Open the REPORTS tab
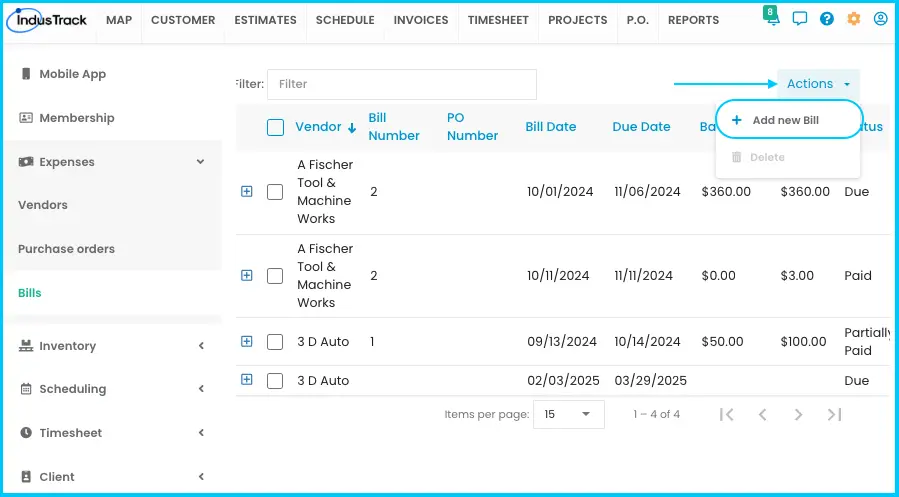Image resolution: width=899 pixels, height=497 pixels. click(x=693, y=20)
